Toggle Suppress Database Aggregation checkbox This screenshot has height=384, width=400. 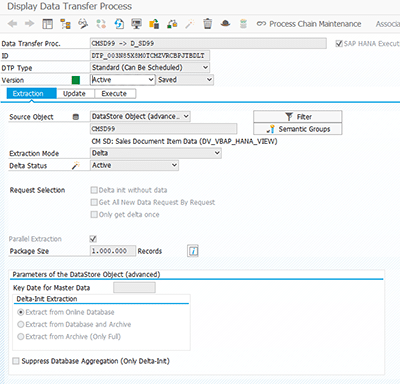(x=16, y=361)
